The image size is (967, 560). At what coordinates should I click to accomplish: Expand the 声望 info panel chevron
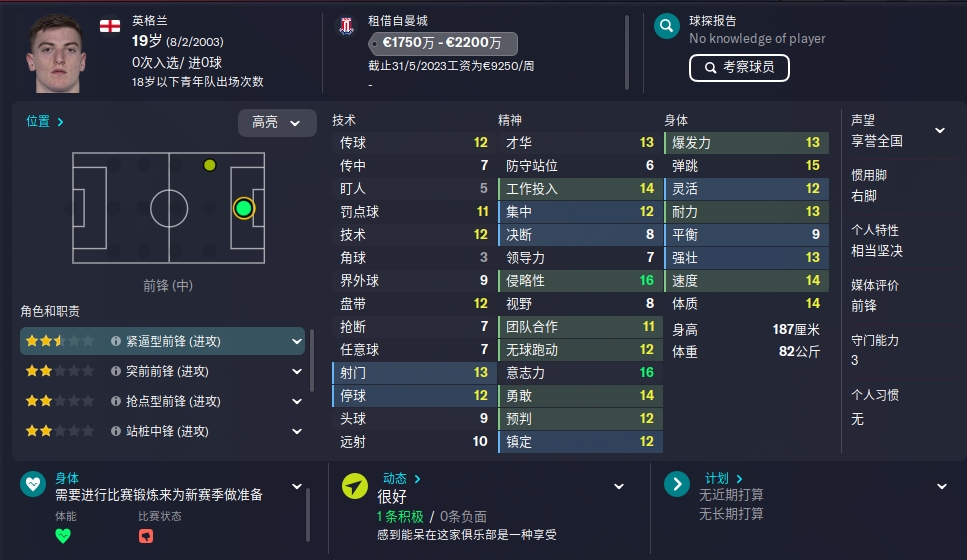[x=940, y=130]
